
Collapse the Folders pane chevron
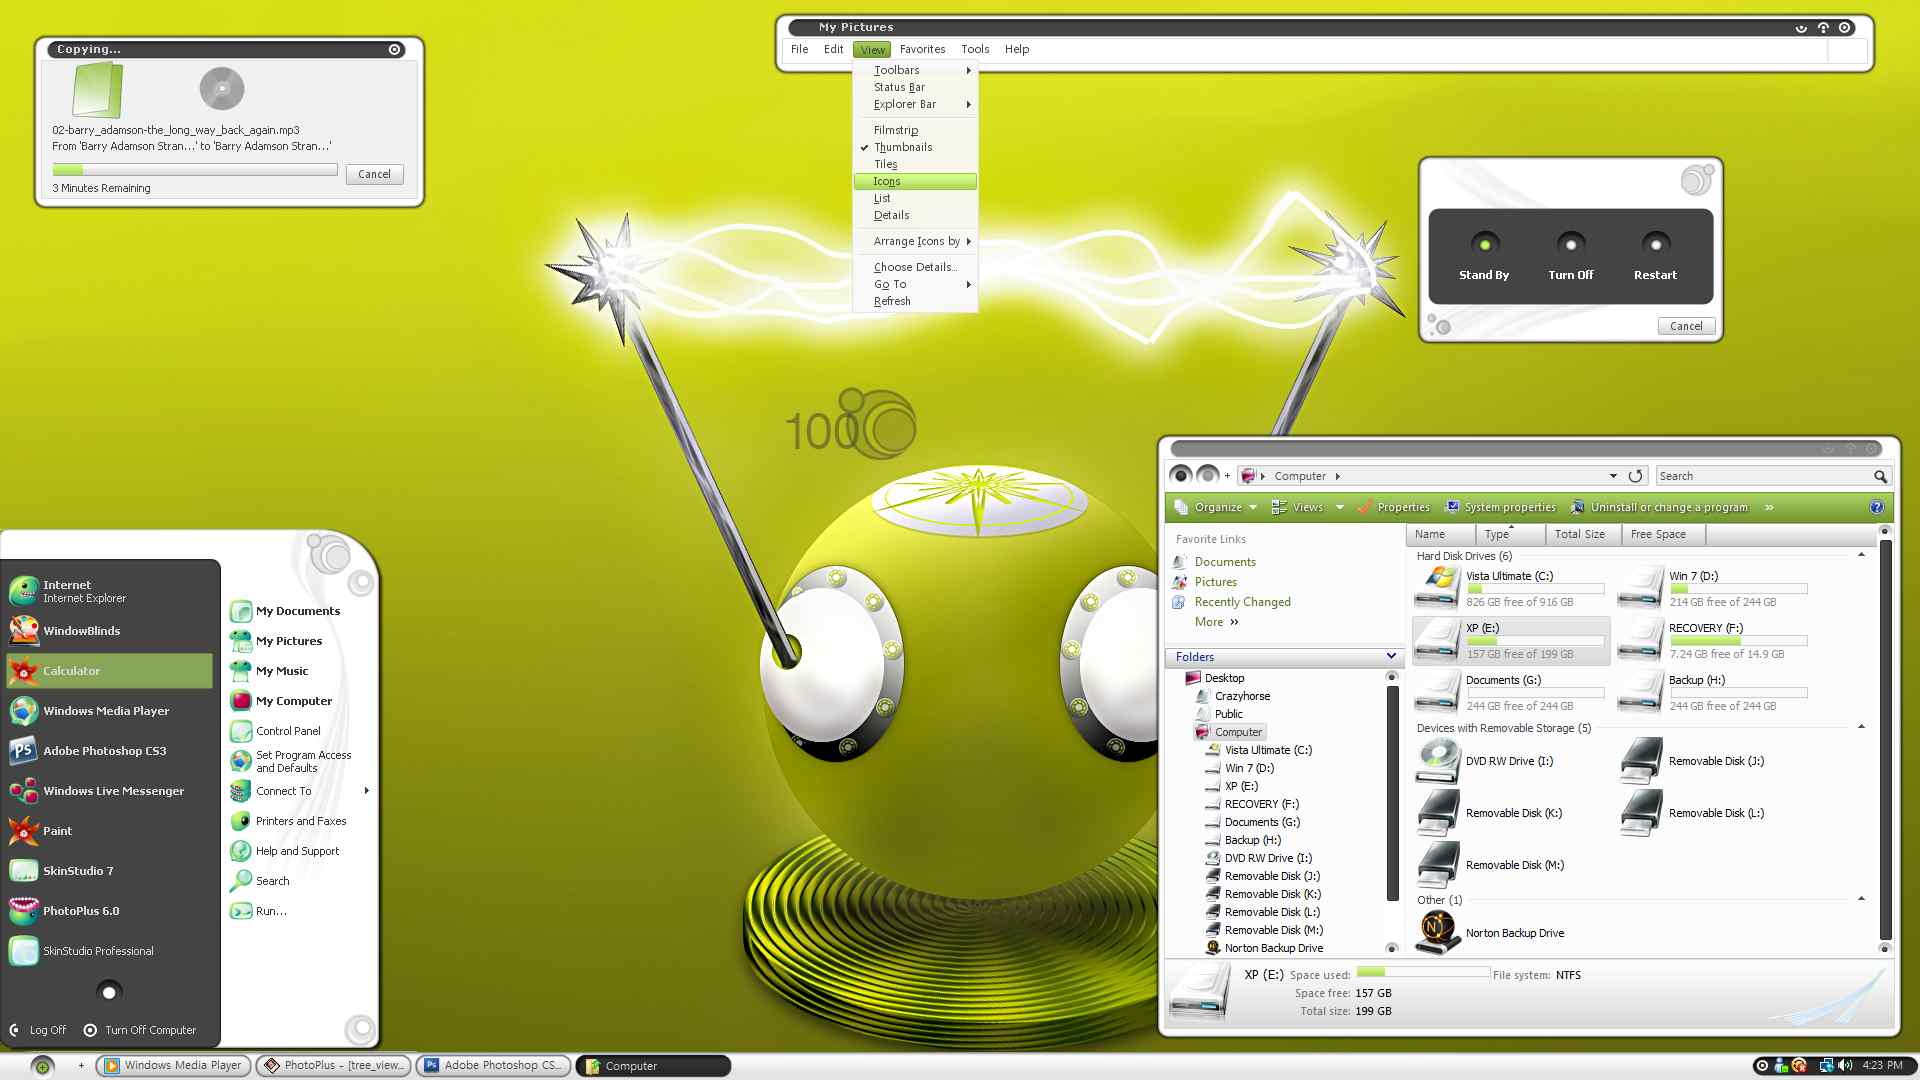click(x=1390, y=656)
